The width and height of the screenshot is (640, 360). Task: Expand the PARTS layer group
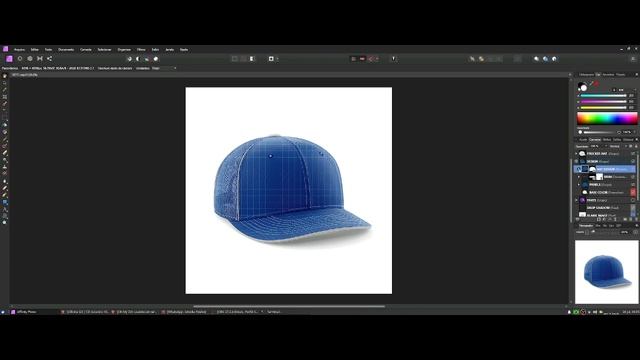[577, 200]
